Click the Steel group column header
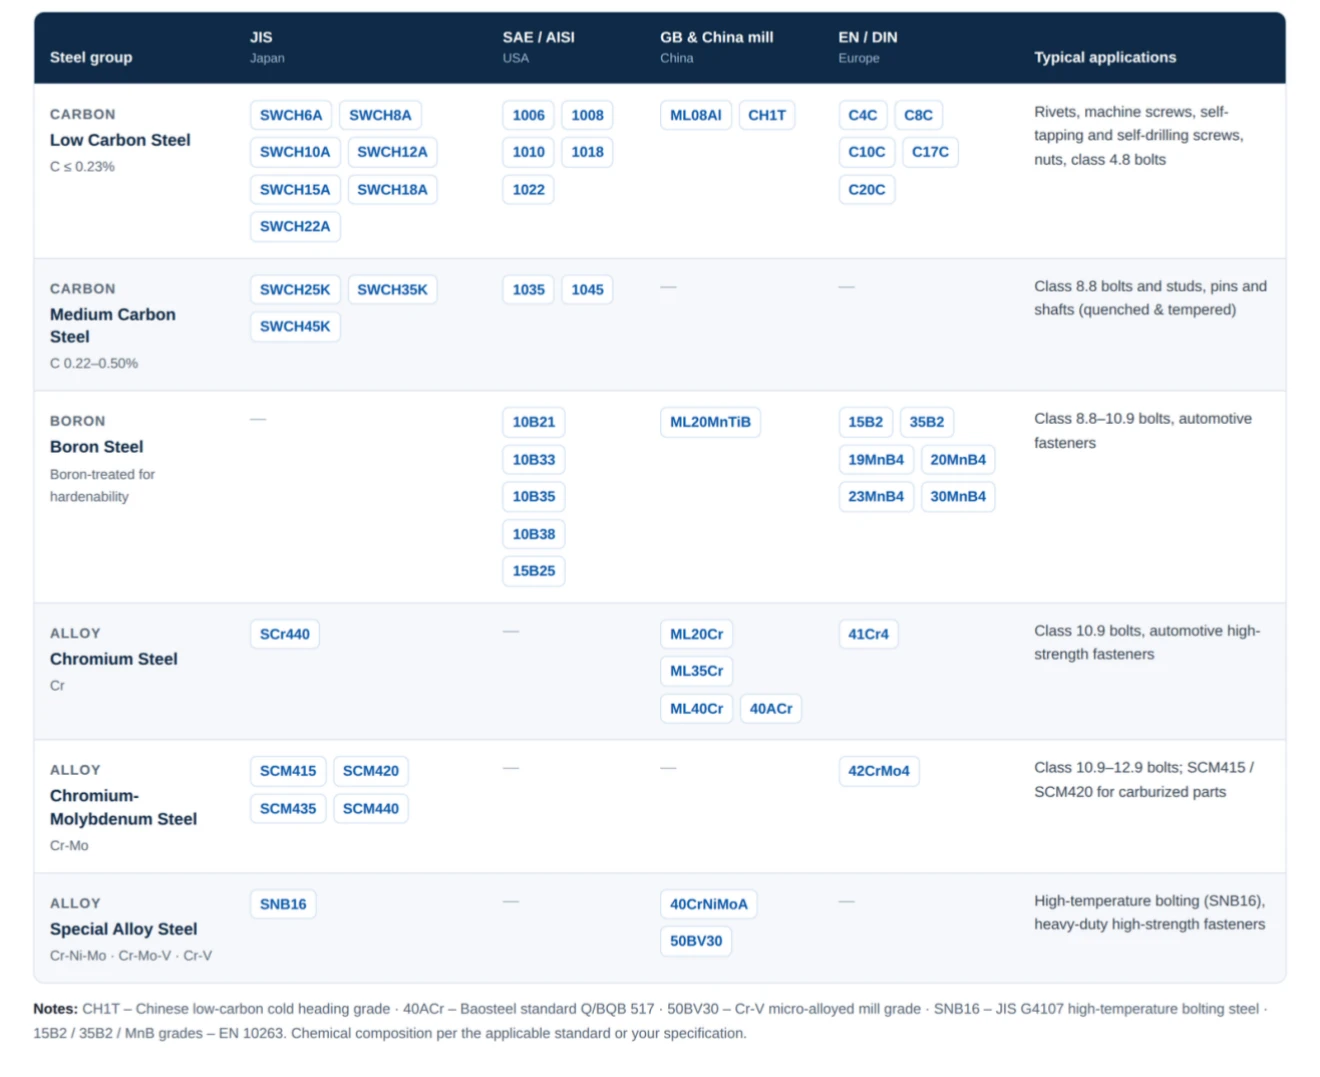1320x1077 pixels. coord(91,58)
